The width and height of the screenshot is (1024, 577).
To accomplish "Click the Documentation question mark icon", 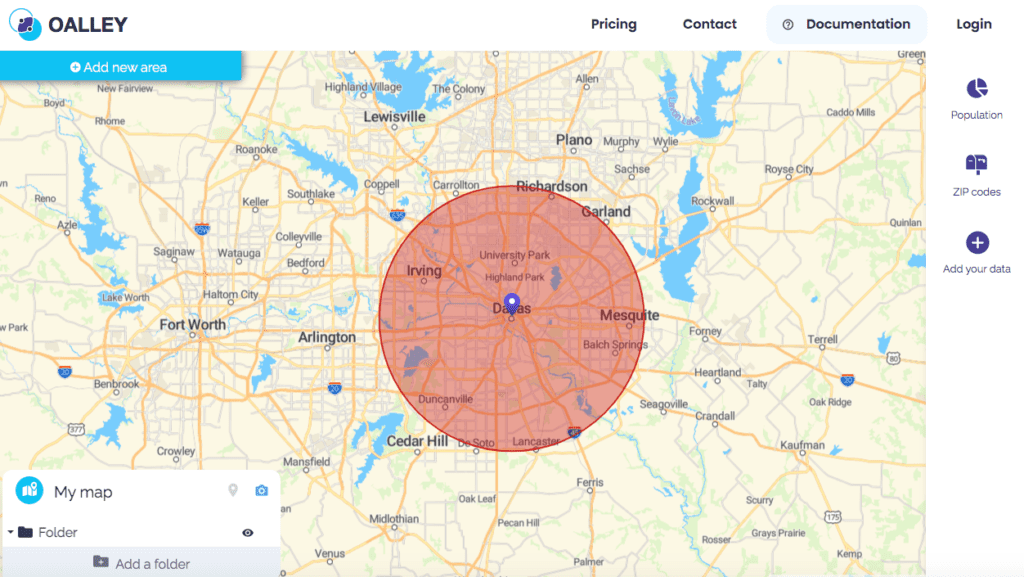I will coord(790,24).
